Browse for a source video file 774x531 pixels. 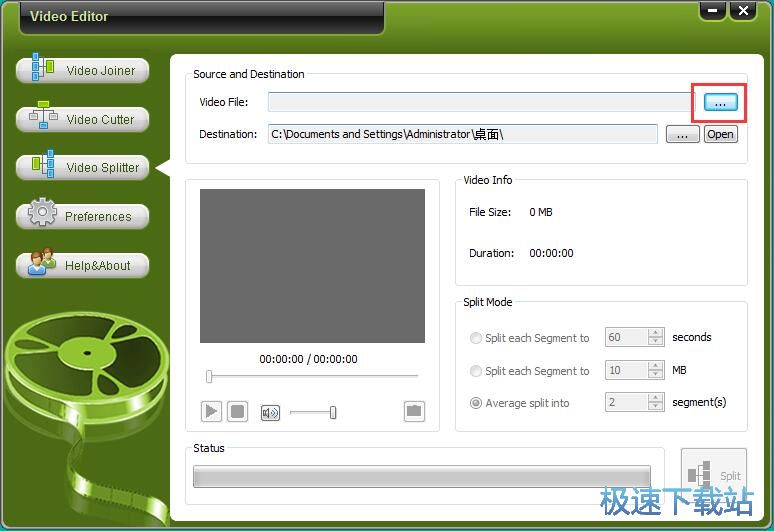[720, 102]
